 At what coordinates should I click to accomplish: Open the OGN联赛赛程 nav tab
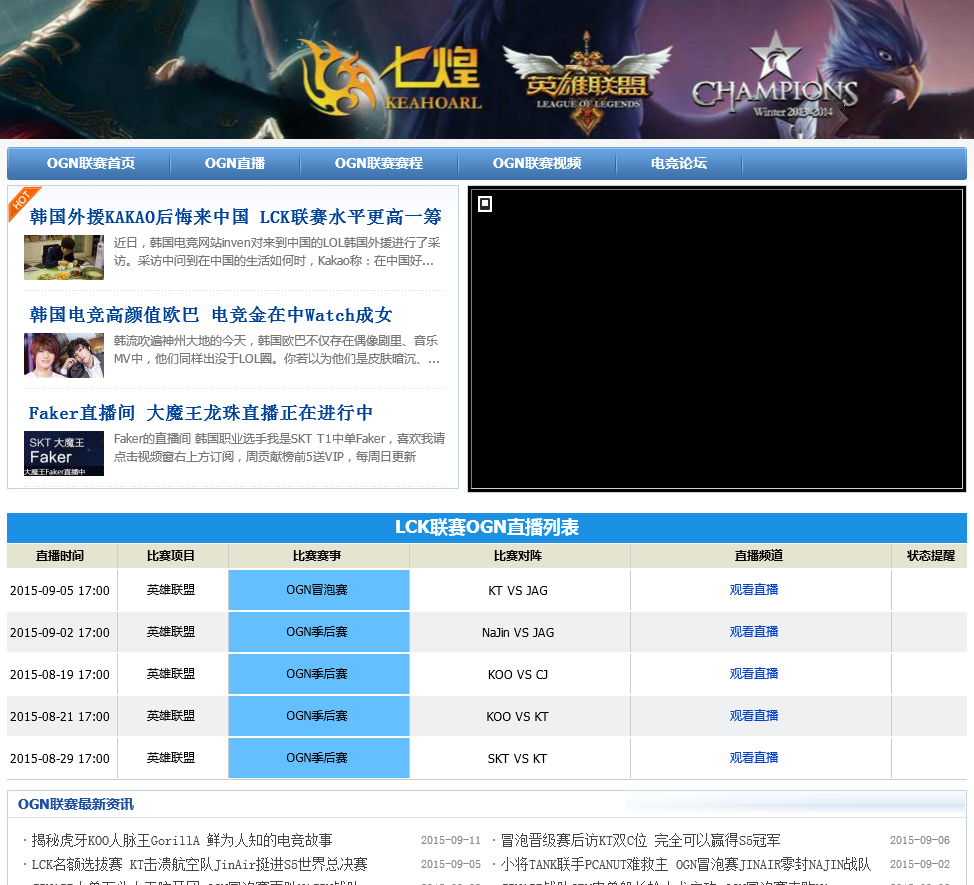379,163
